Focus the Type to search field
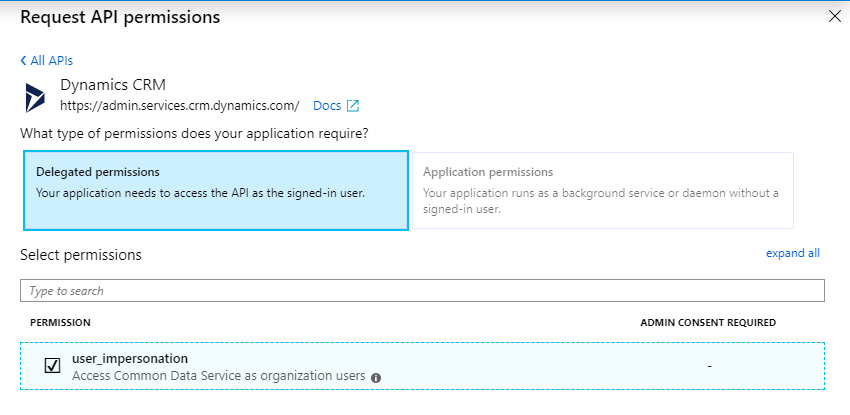Viewport: 850px width, 415px height. coord(422,291)
